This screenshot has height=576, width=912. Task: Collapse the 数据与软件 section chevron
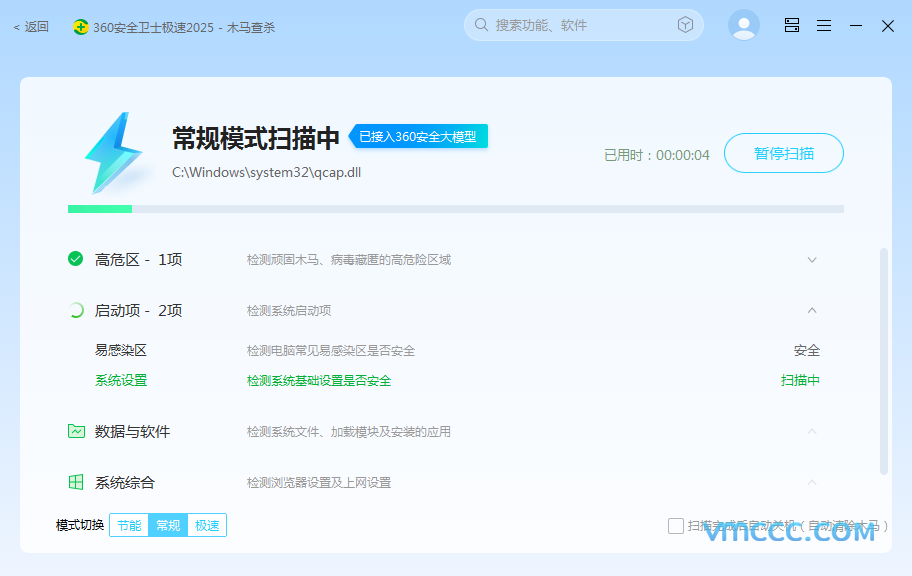coord(812,432)
